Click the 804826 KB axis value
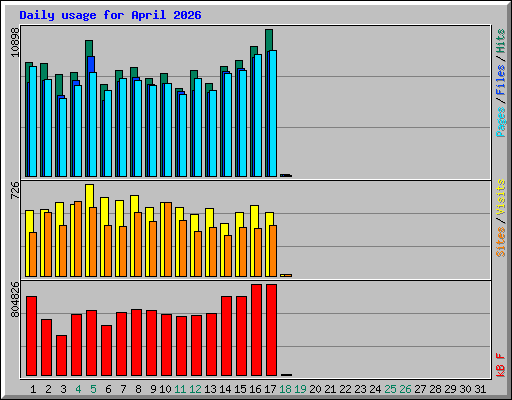Viewport: 512px width, 400px height. [15, 300]
